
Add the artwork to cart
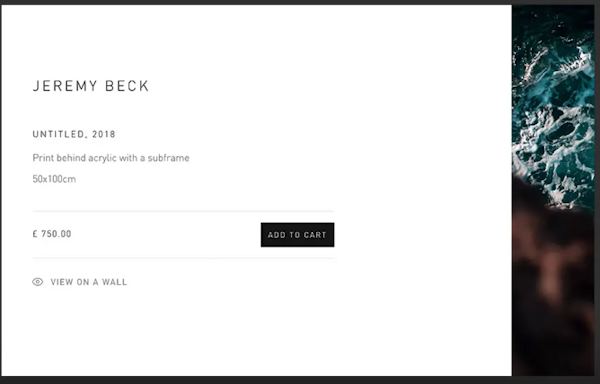click(x=297, y=235)
